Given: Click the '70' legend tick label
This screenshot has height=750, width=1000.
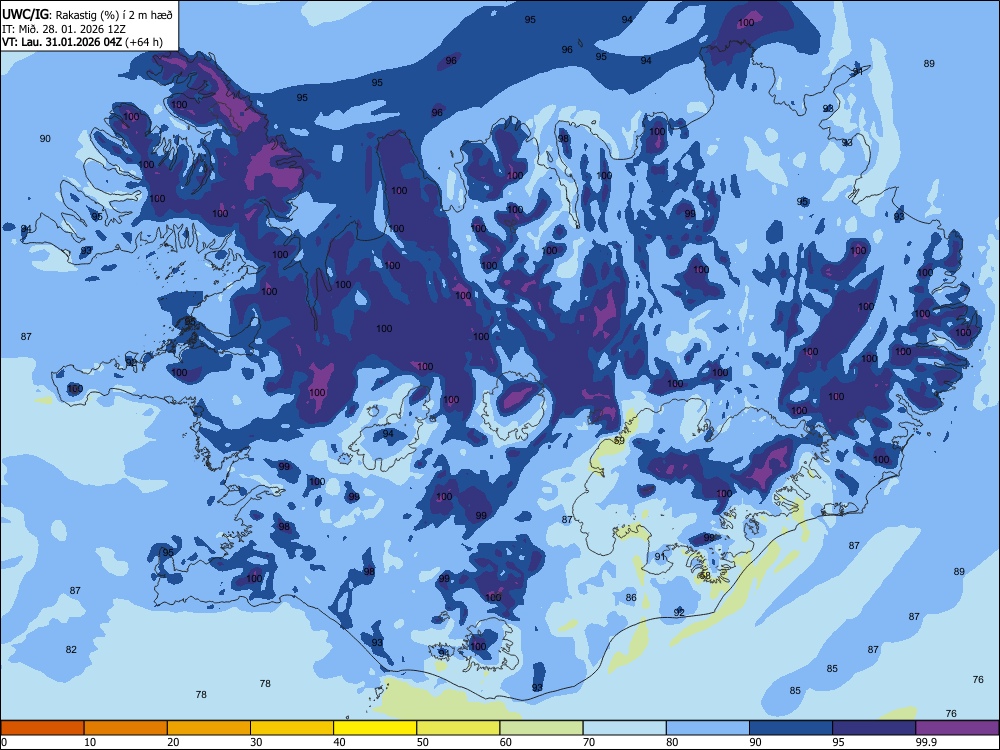Looking at the screenshot, I should 589,742.
